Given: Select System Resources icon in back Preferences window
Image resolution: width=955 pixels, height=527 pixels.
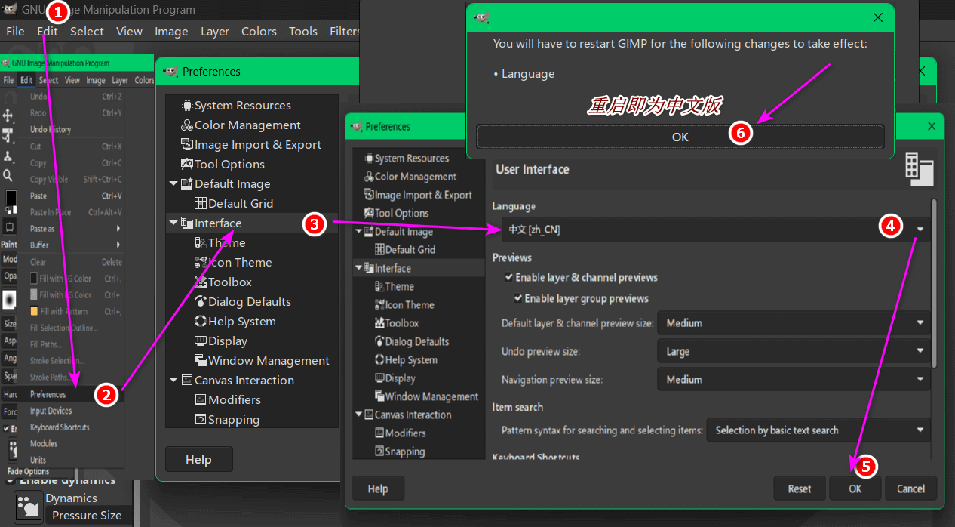Looking at the screenshot, I should tap(187, 105).
